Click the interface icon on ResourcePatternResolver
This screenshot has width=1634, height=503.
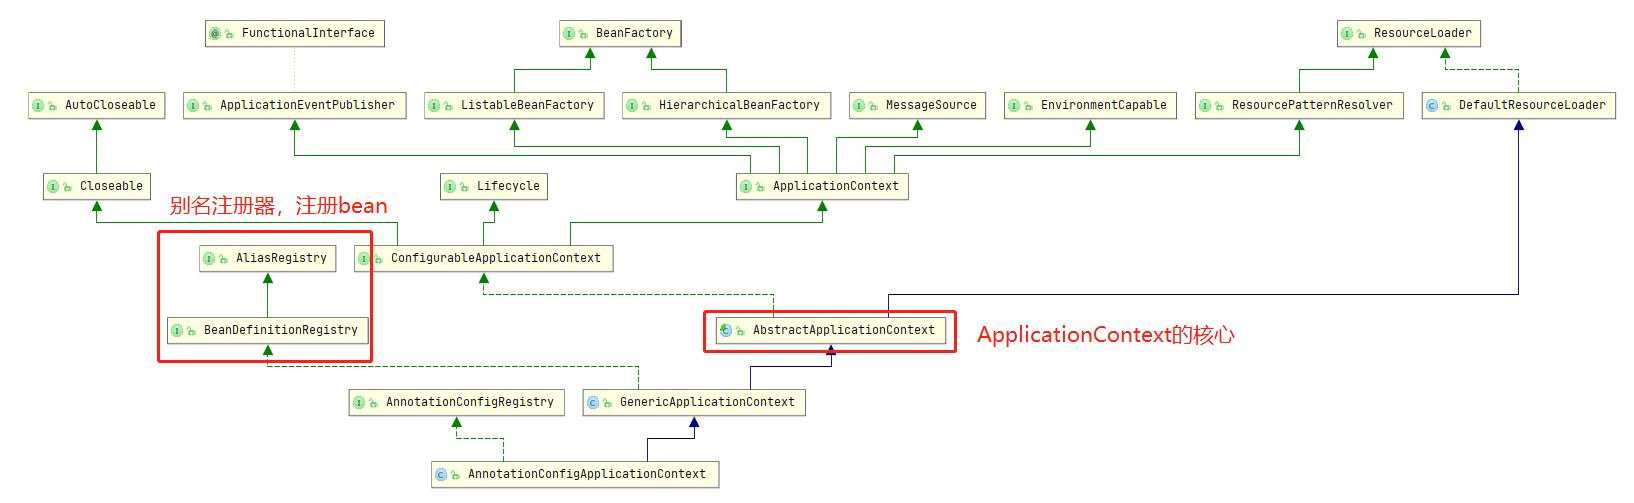[1205, 106]
